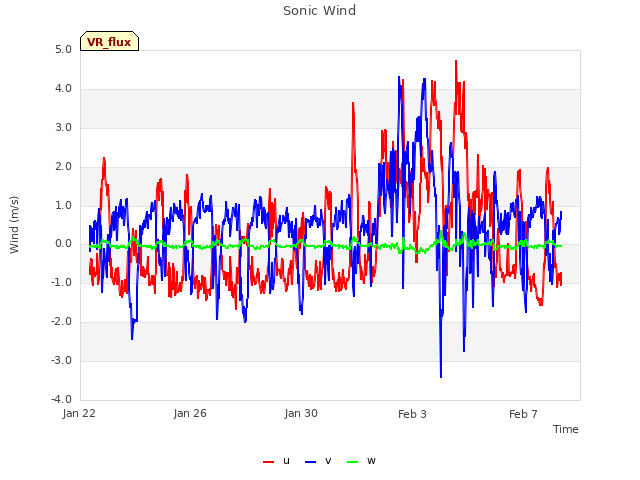Viewport: 640px width, 480px height.
Task: Click the Jan 22 x-axis tick label
Action: pyautogui.click(x=79, y=413)
